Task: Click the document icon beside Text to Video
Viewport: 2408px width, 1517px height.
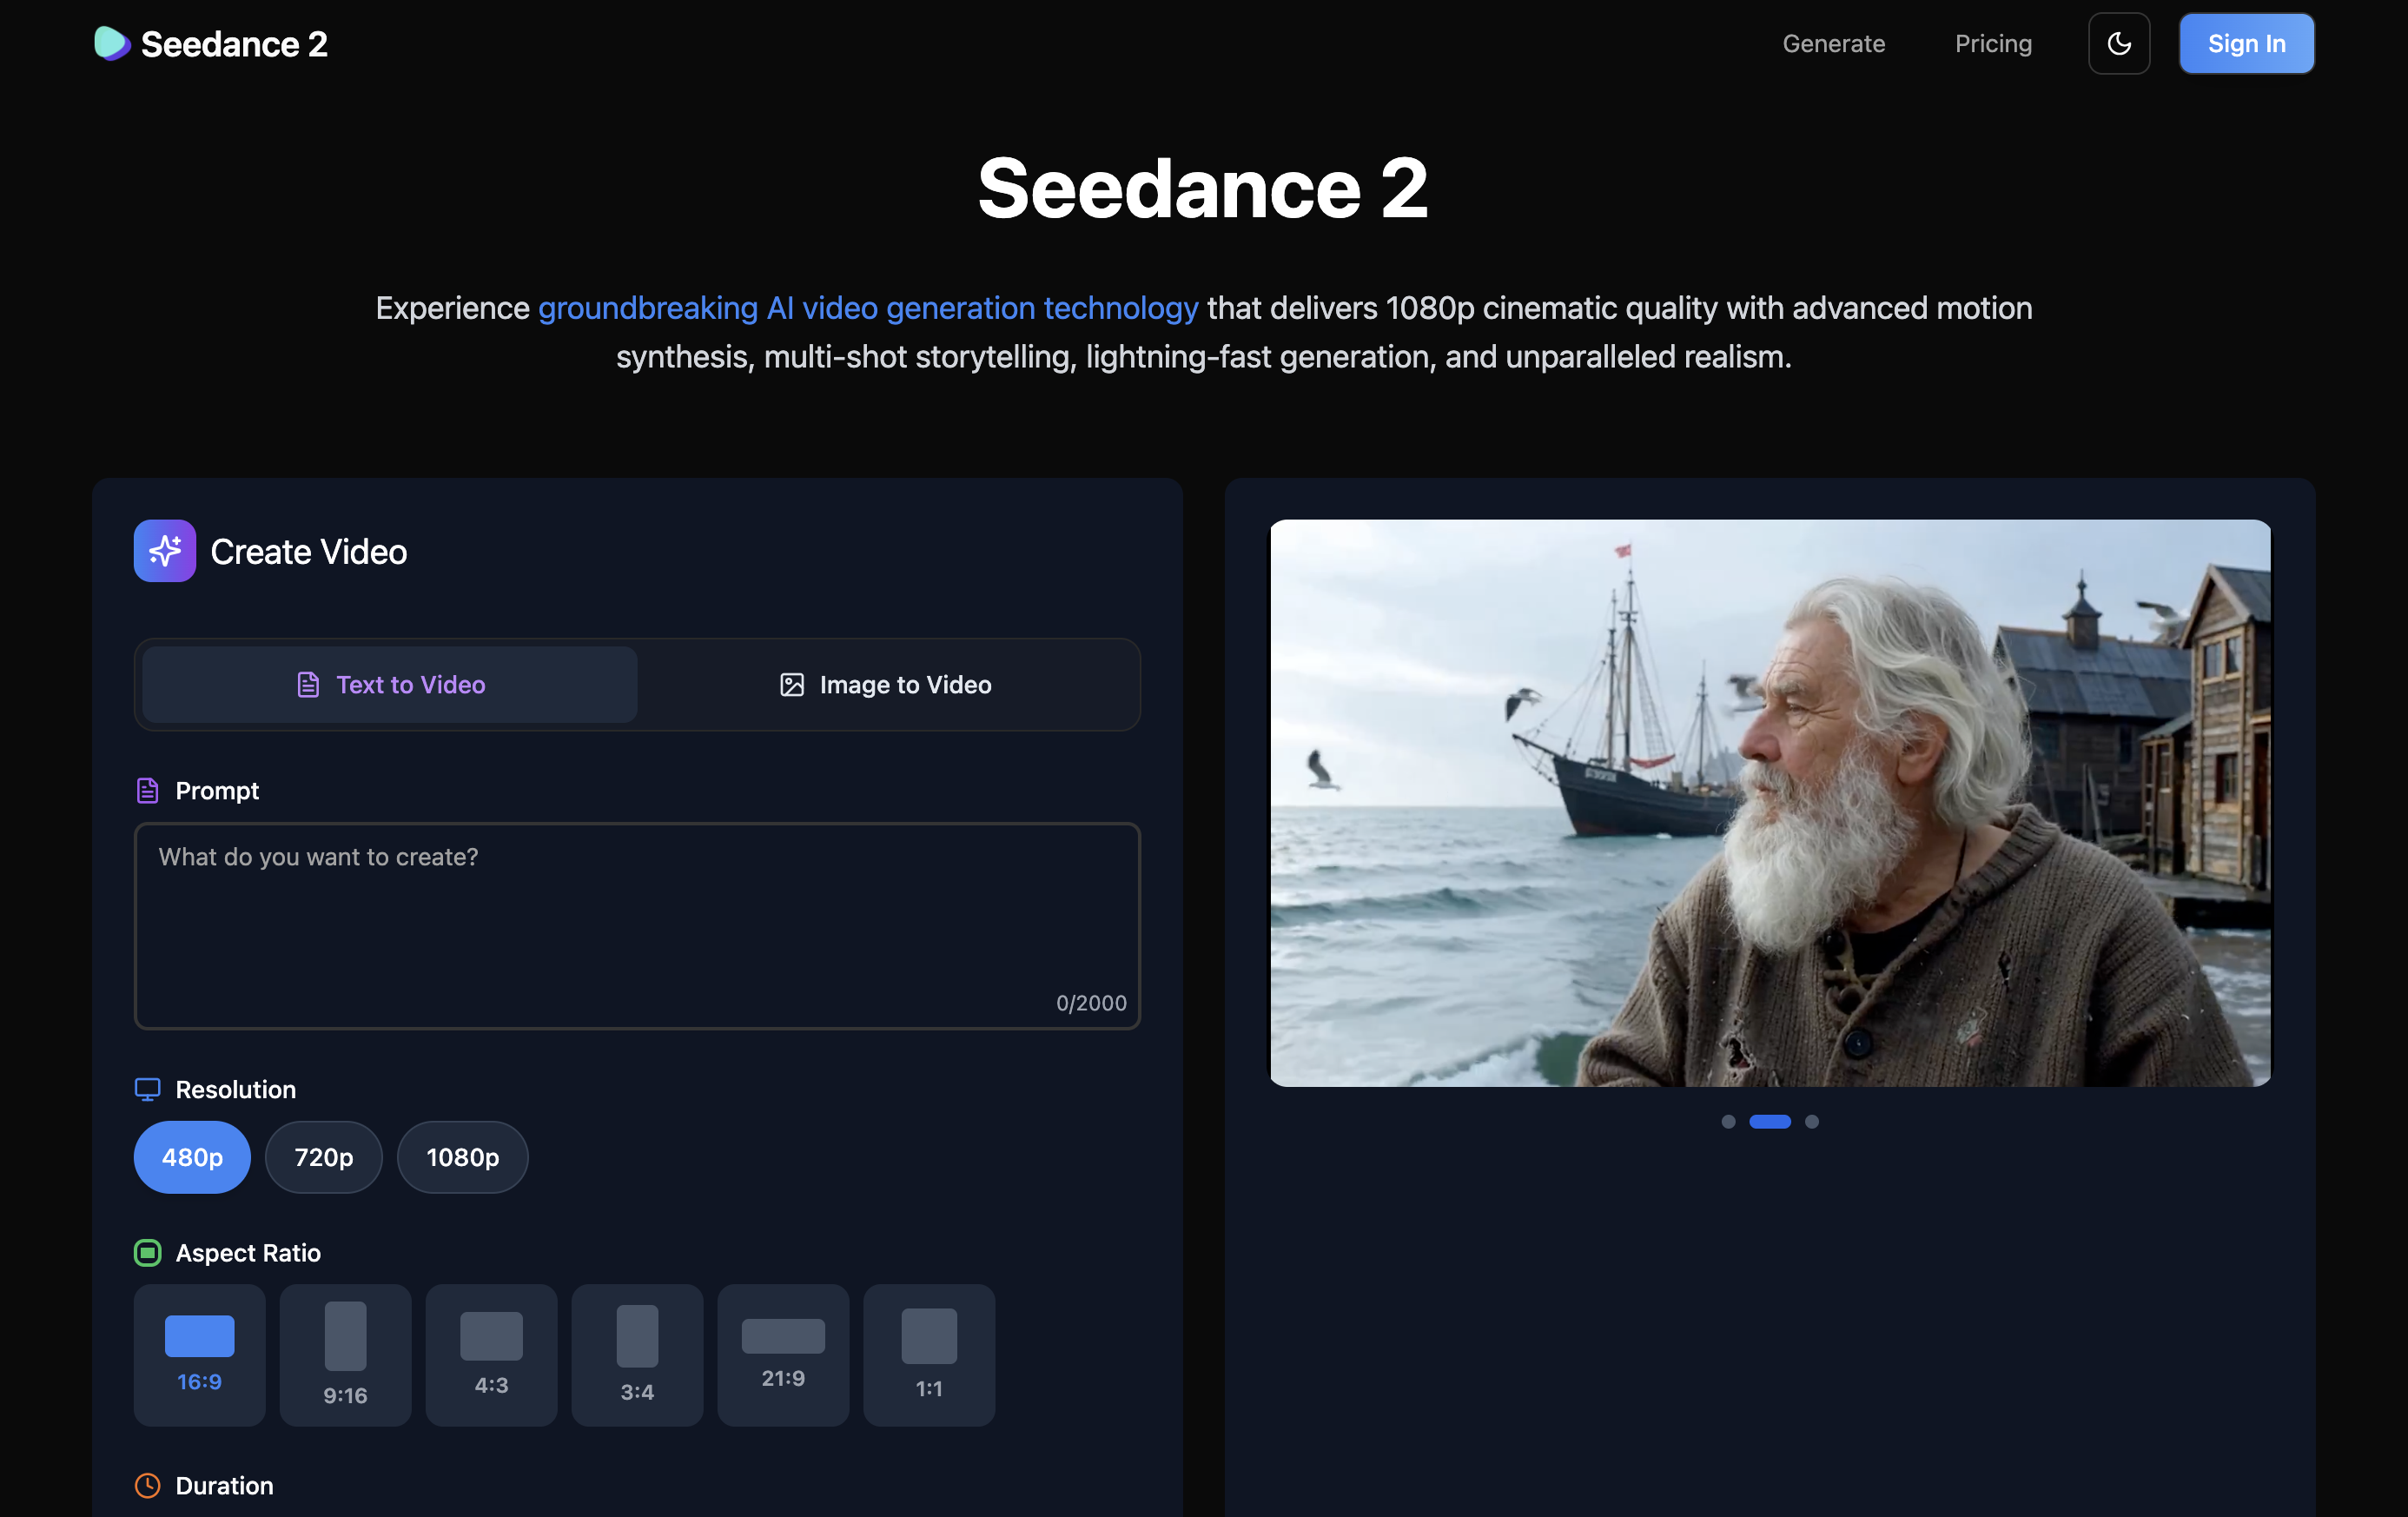Action: [309, 684]
